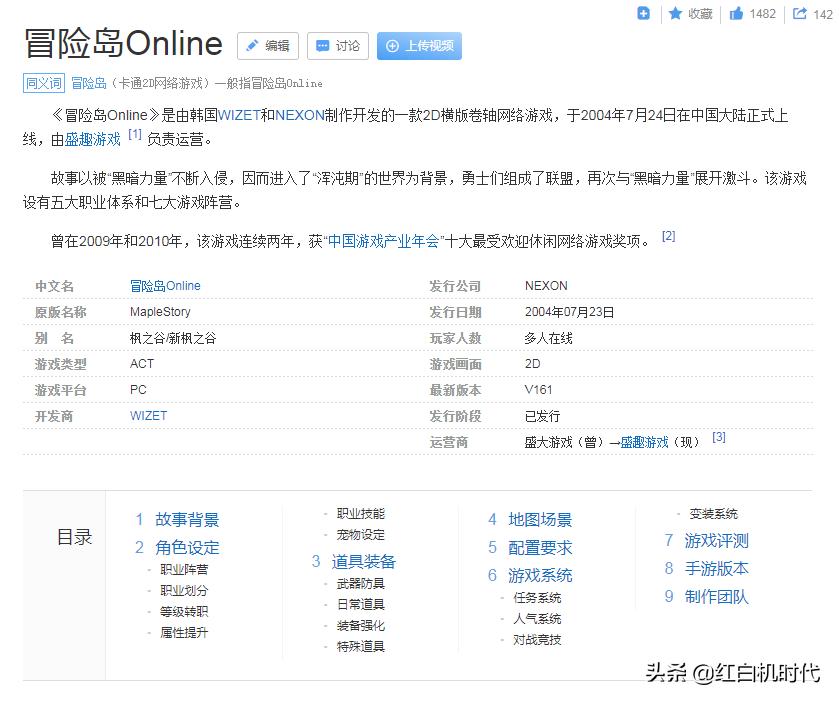
Task: Click the 枫之谷/新枫之谷 alias value
Action: point(173,338)
